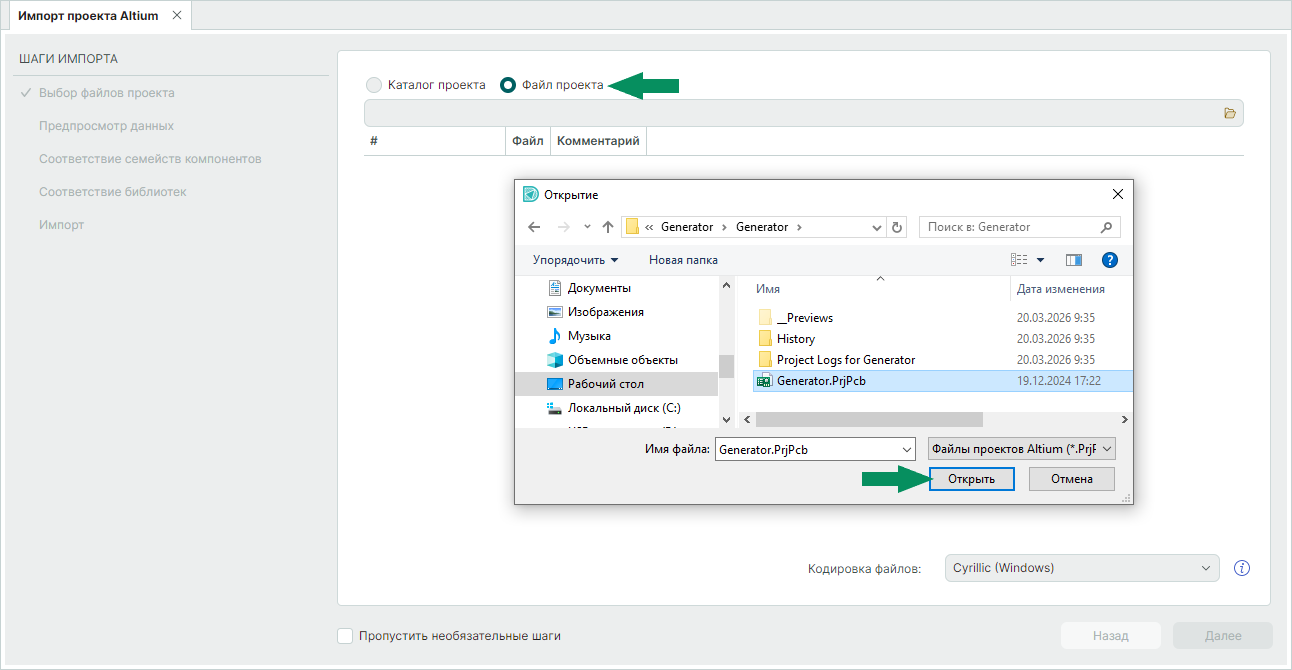Click the info icon beside encoding dropdown
Viewport: 1292px width, 670px height.
click(x=1242, y=568)
